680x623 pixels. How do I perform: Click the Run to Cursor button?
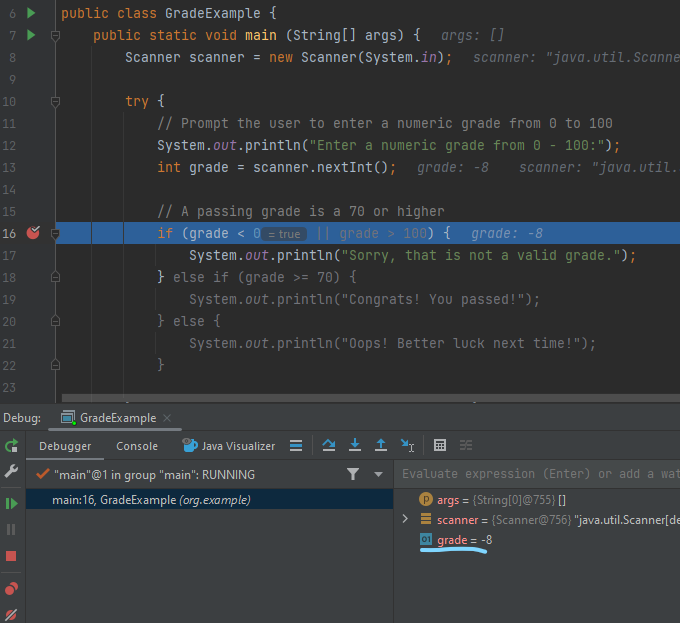407,445
